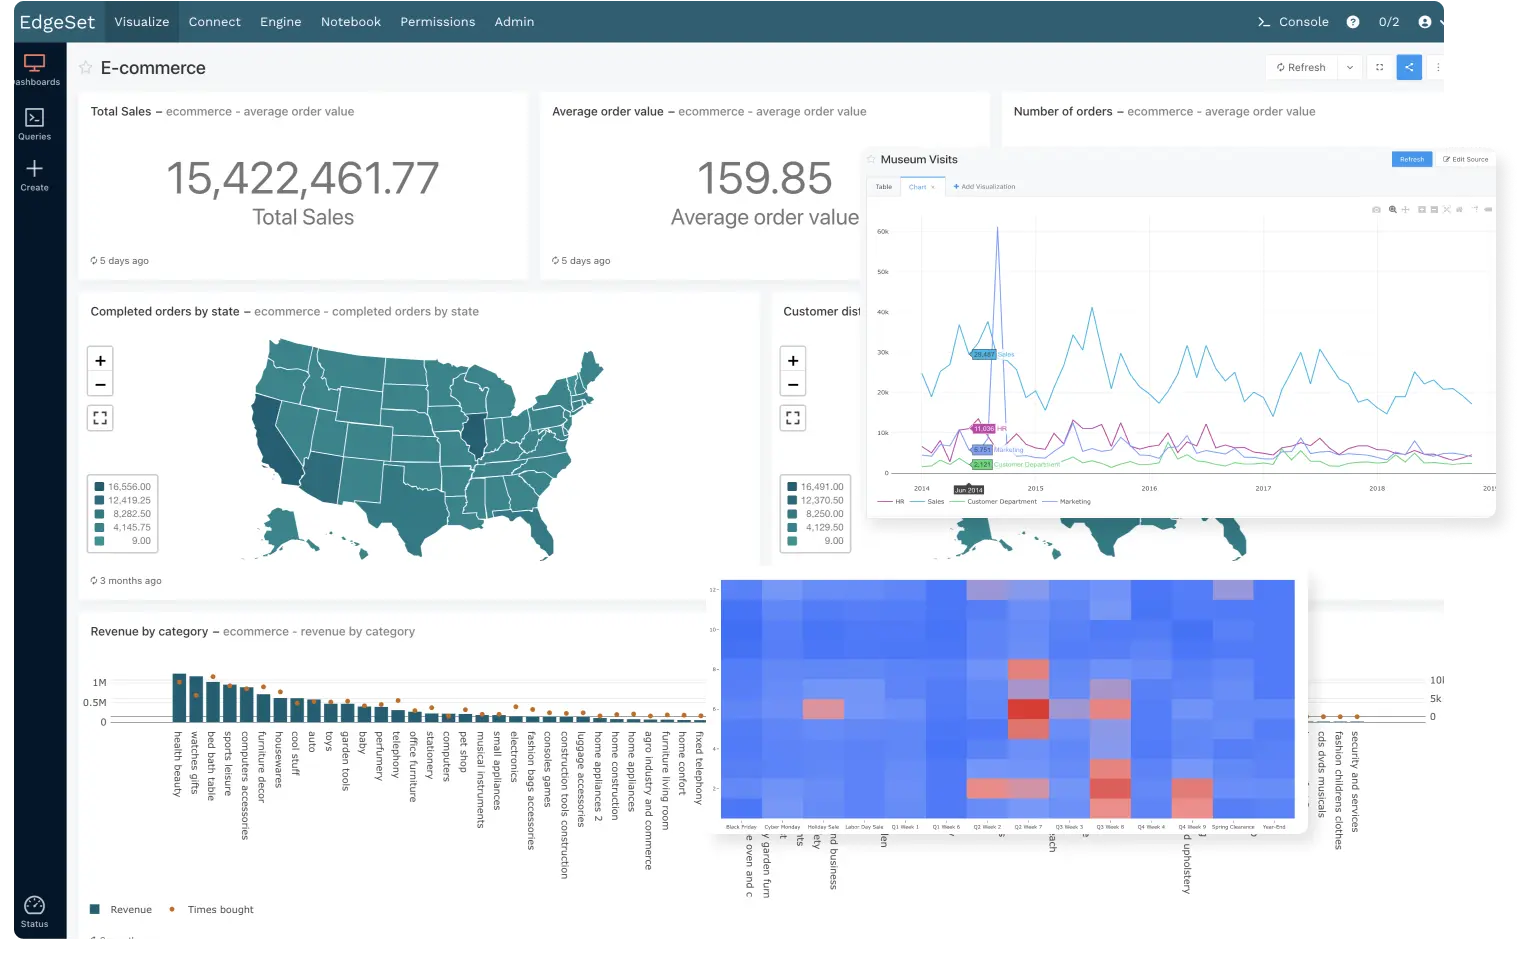This screenshot has width=1519, height=953.
Task: Click the darkest red heatmap cell
Action: tap(1028, 709)
